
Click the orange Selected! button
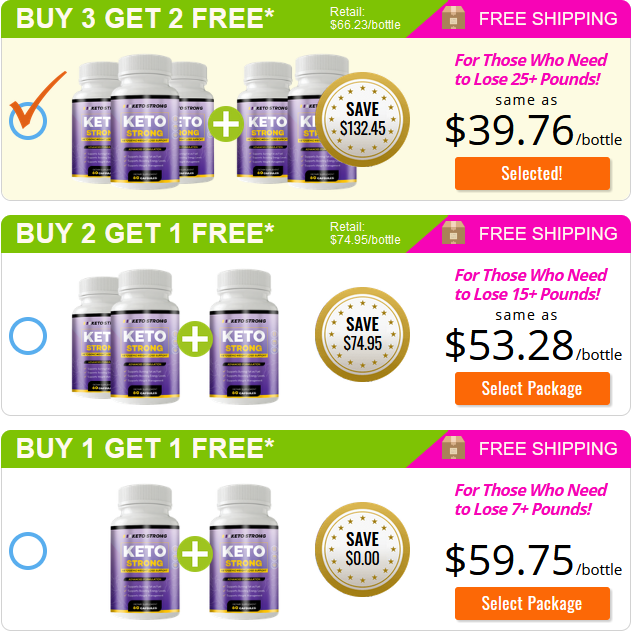click(x=532, y=174)
